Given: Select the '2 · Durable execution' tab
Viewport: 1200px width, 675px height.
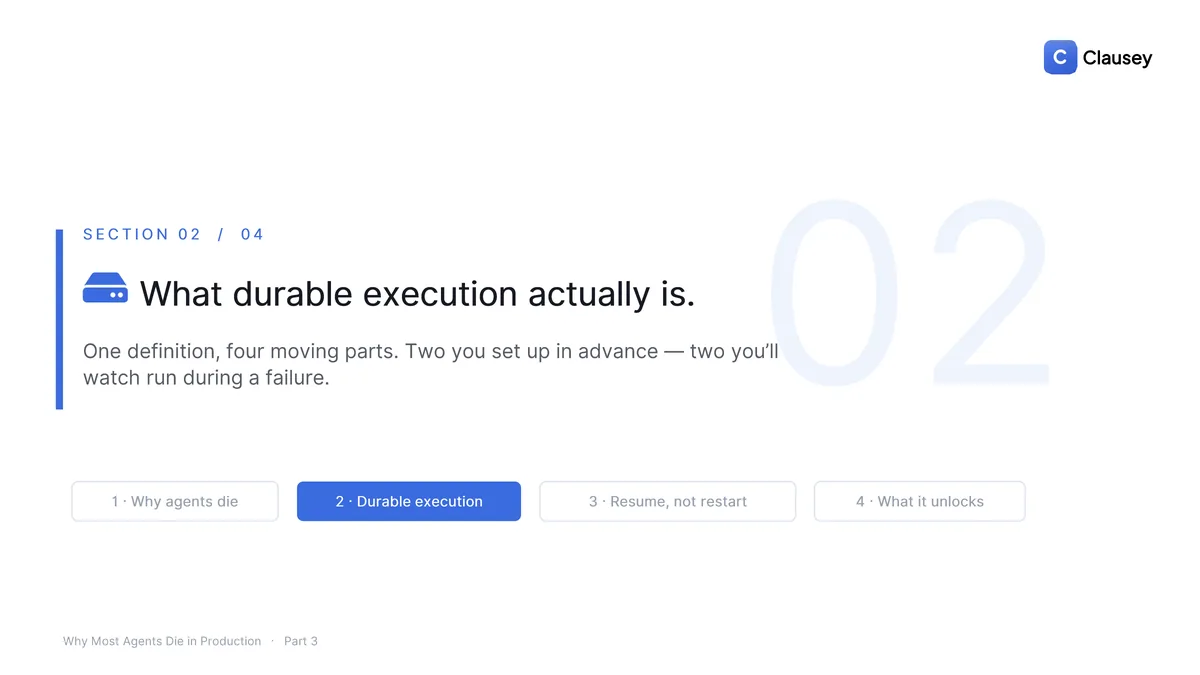Looking at the screenshot, I should 409,501.
